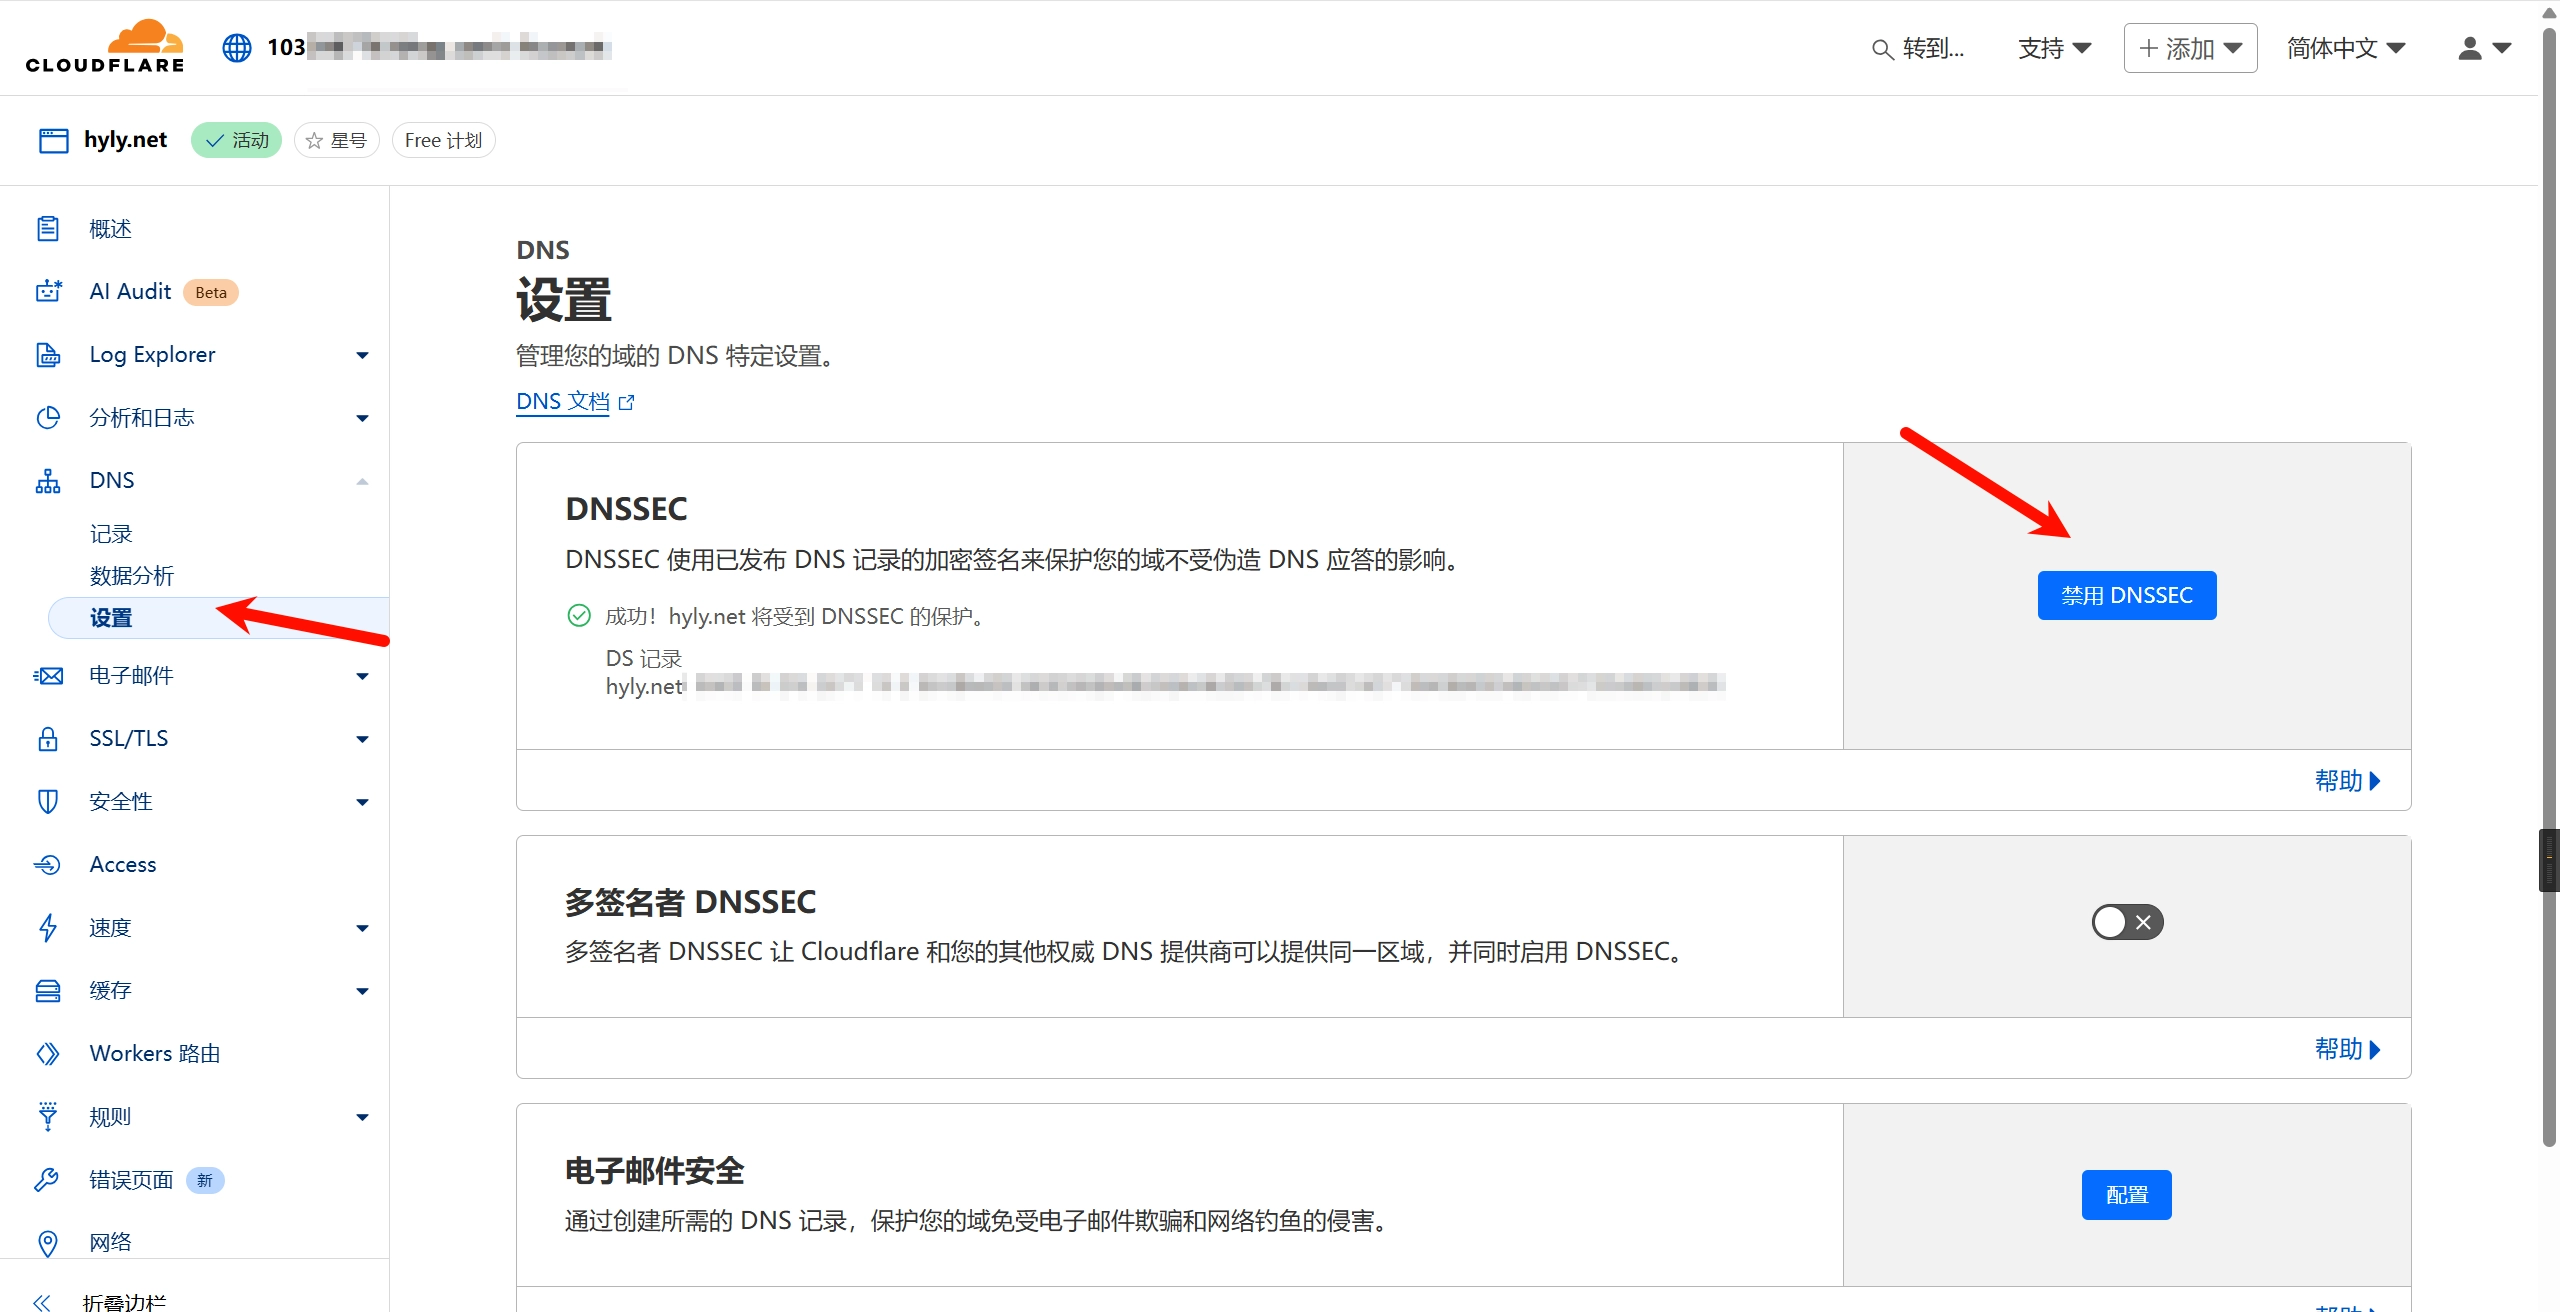Click the 规则 funnel filter icon
Image resolution: width=2560 pixels, height=1312 pixels.
48,1117
